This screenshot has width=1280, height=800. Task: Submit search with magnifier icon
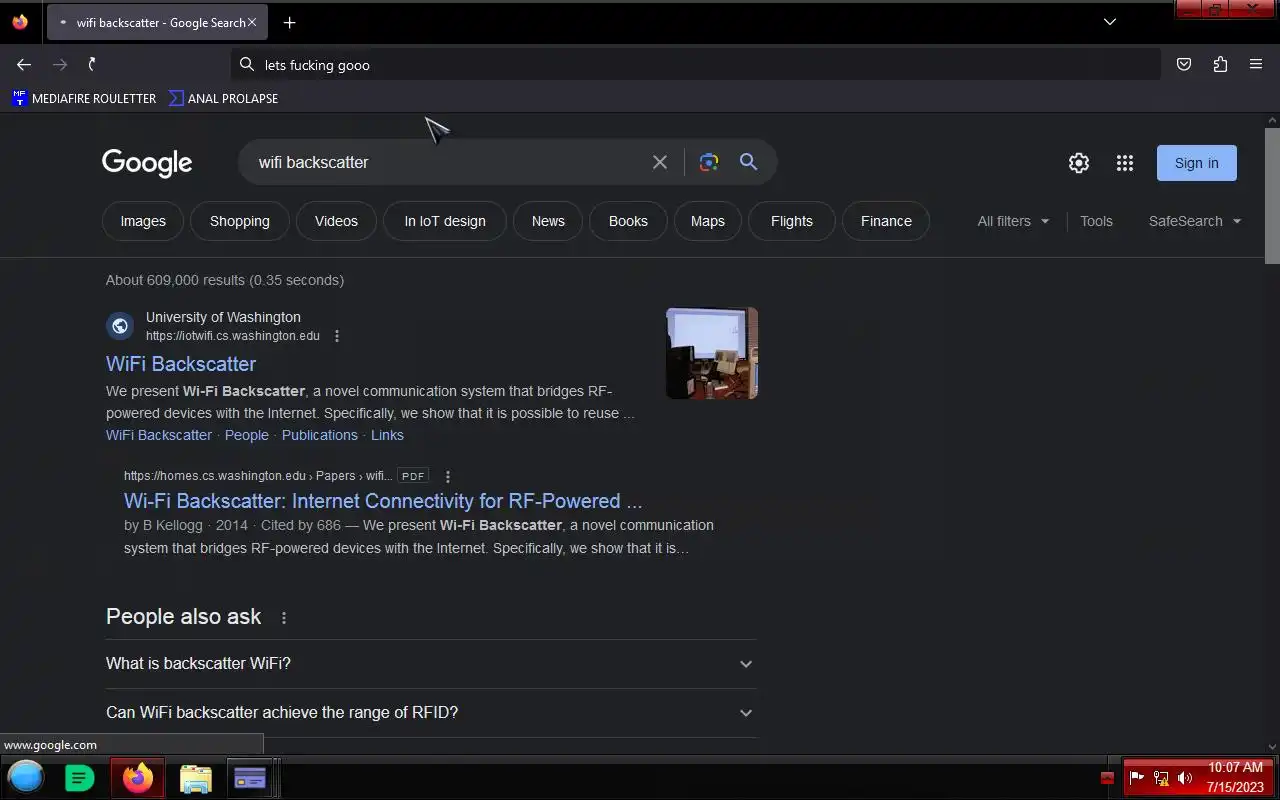(x=748, y=162)
